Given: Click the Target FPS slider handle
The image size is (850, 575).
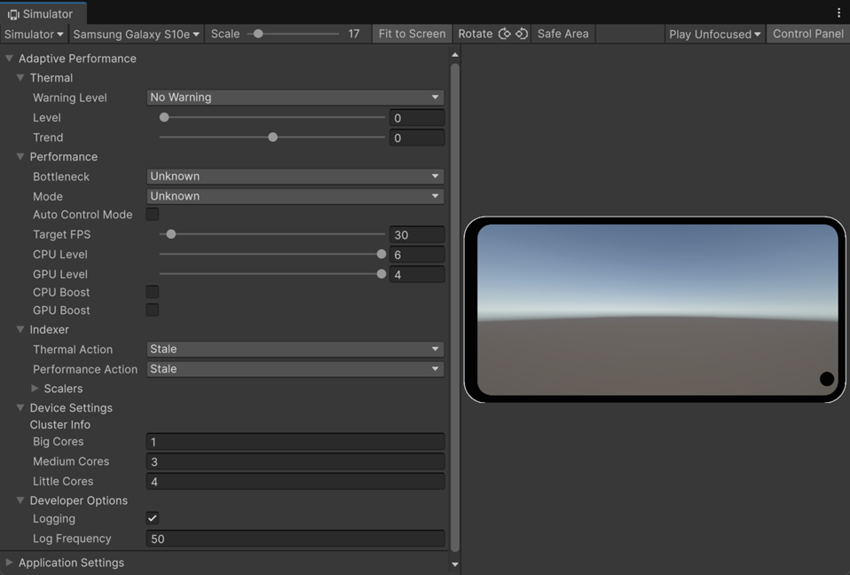Looking at the screenshot, I should (171, 235).
